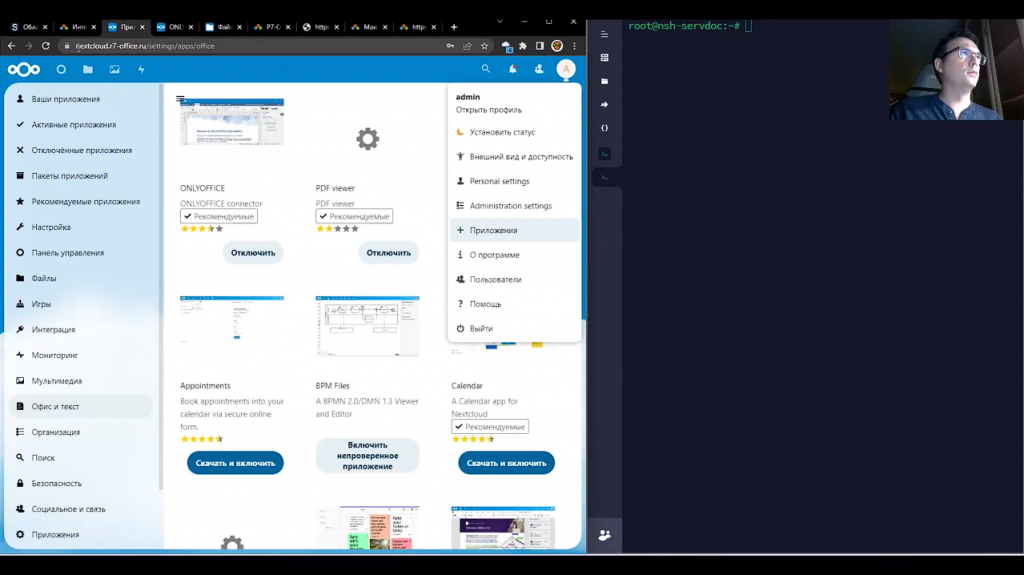Click the search magnifier icon in header
Viewport: 1024px width, 575px height.
point(485,69)
